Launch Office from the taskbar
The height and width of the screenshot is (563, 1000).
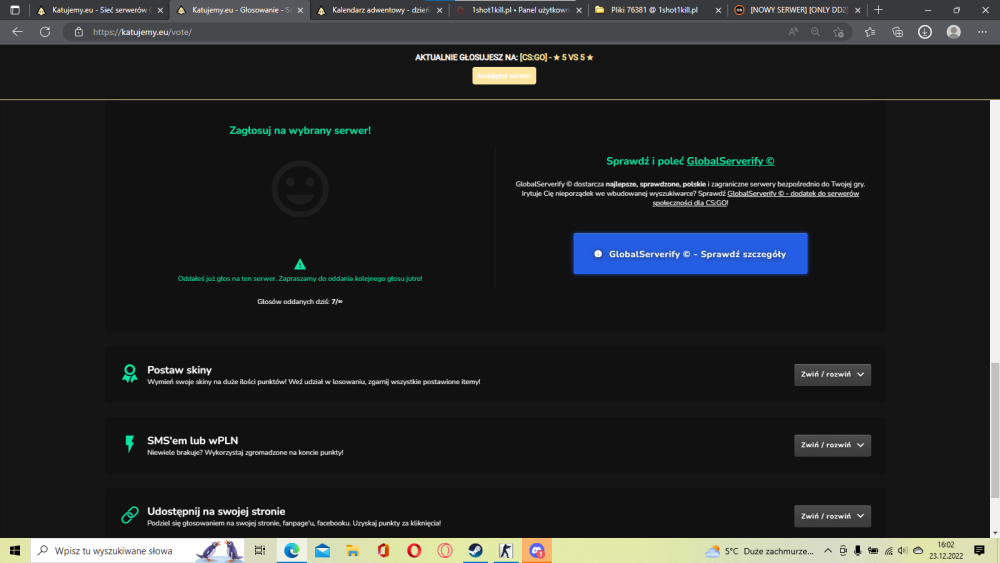pos(383,550)
